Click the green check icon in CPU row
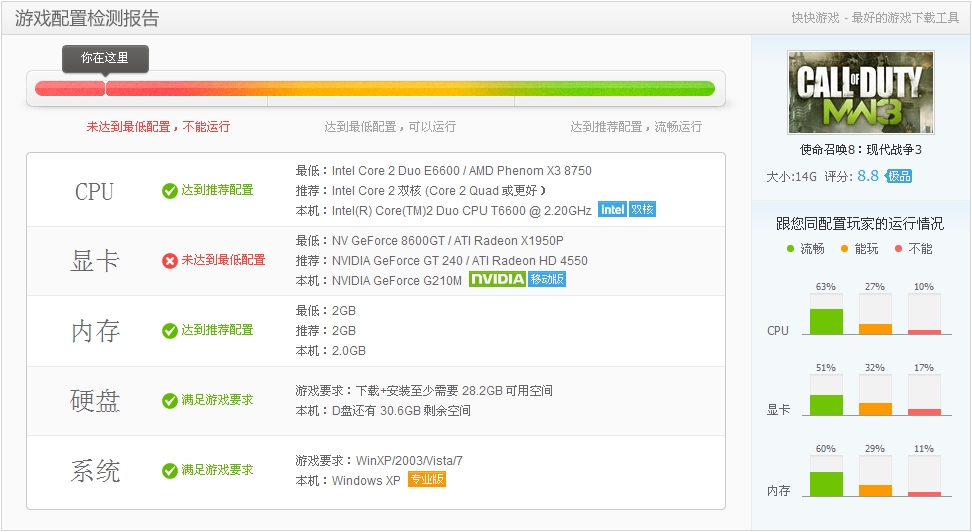The image size is (972, 532). [170, 191]
